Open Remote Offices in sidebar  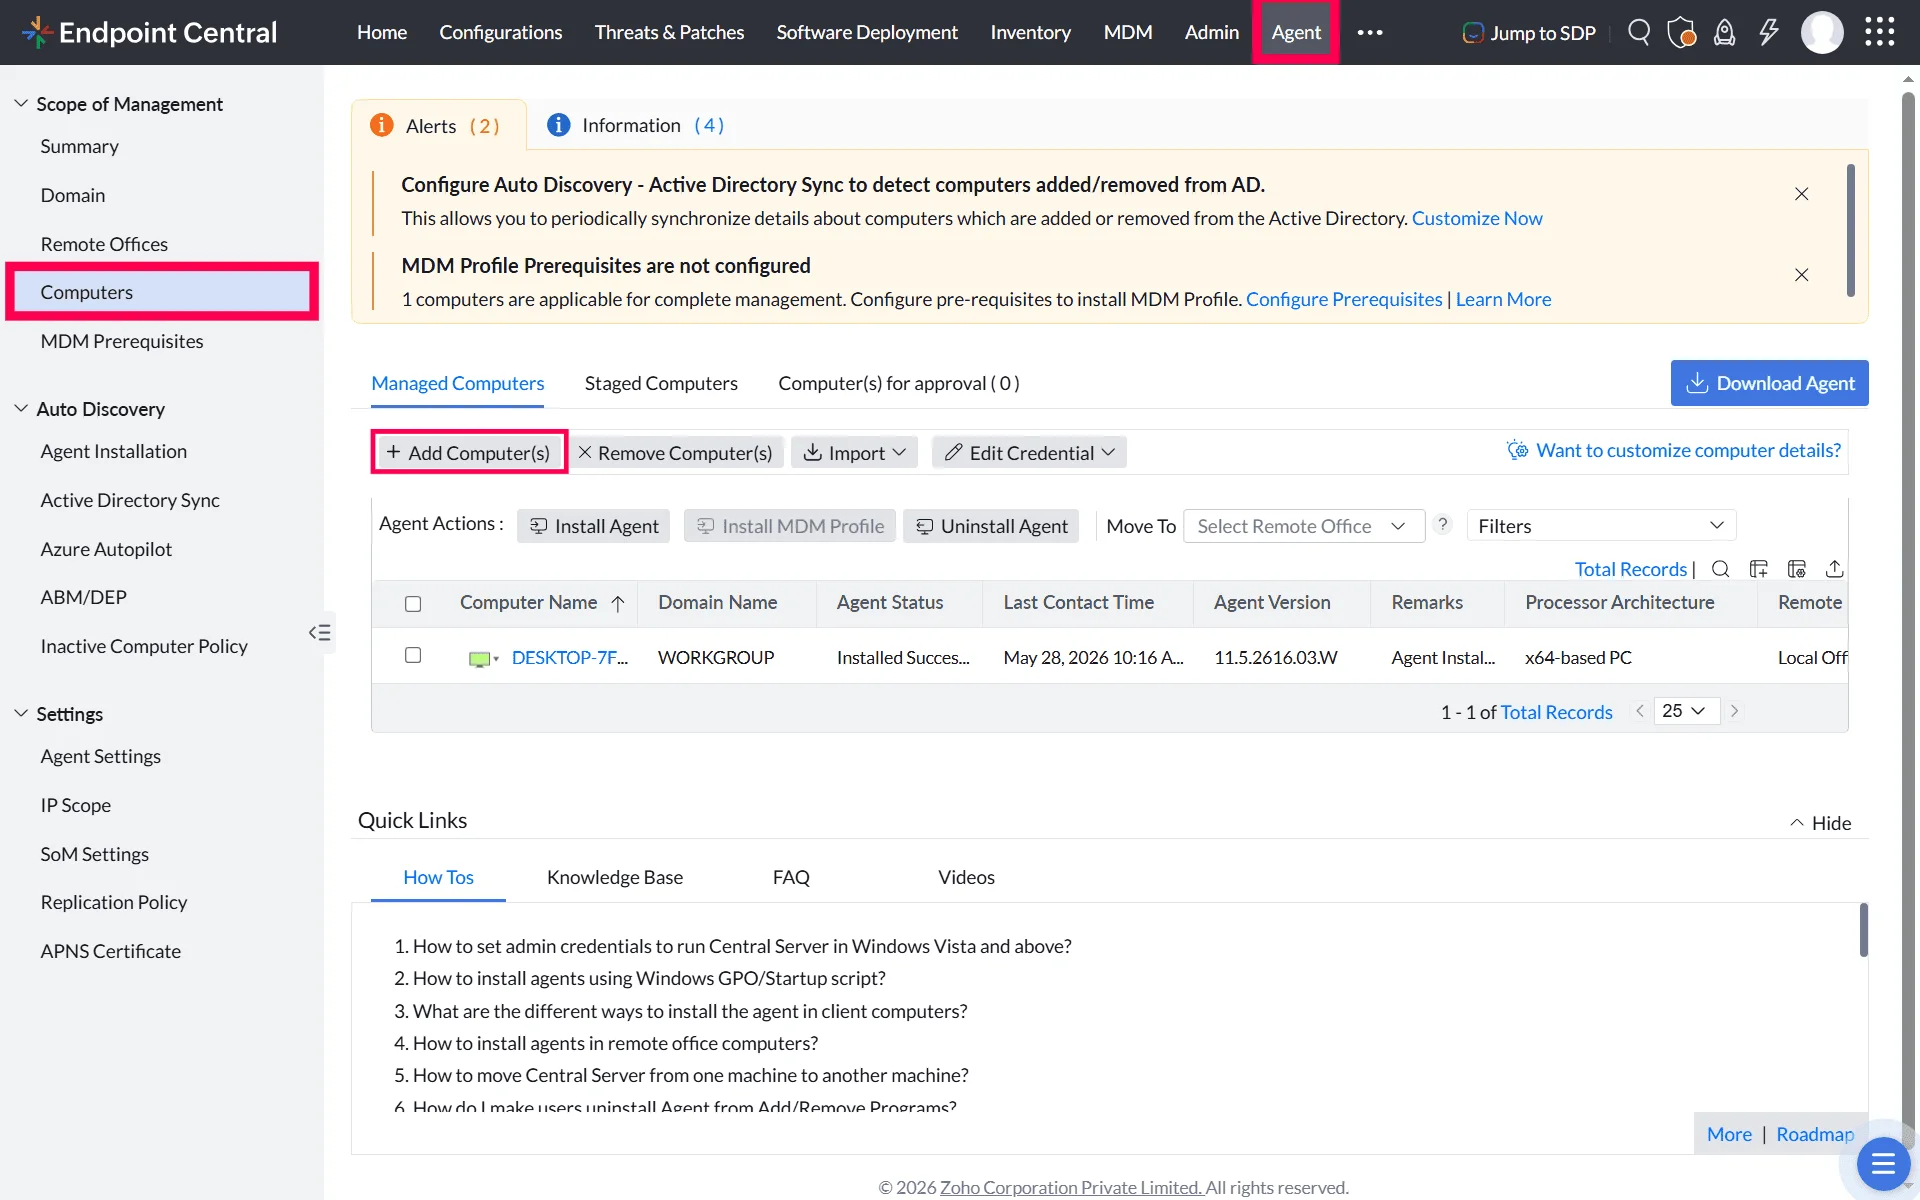click(104, 244)
